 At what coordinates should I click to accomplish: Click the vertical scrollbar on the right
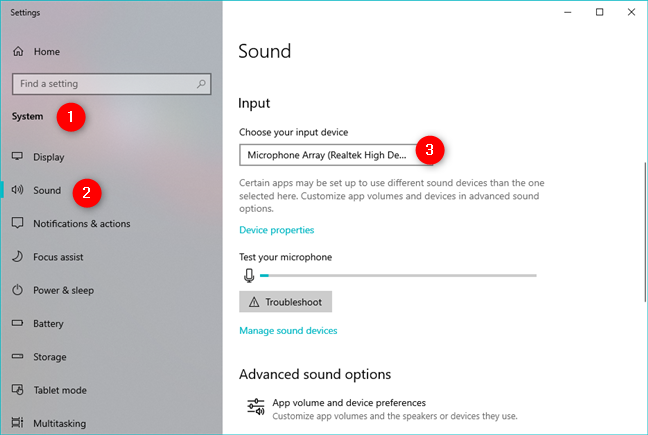point(645,232)
